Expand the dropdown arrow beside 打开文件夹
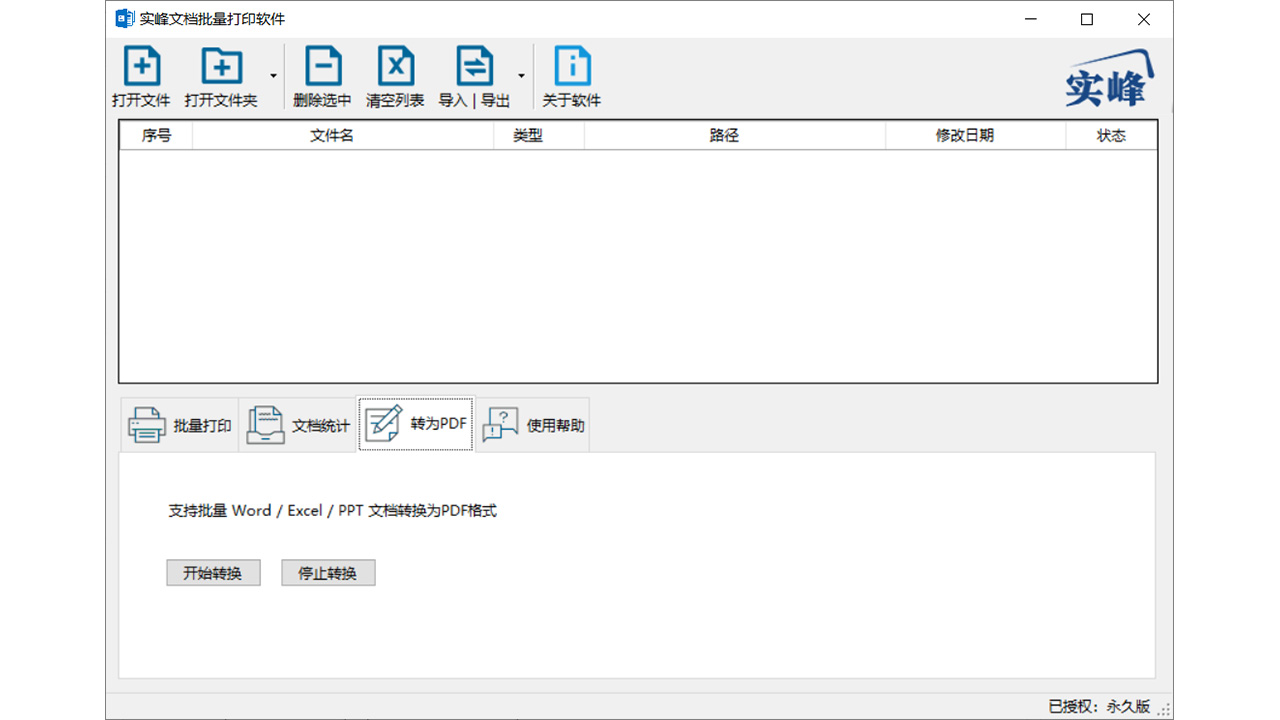This screenshot has height=720, width=1280. pyautogui.click(x=271, y=75)
